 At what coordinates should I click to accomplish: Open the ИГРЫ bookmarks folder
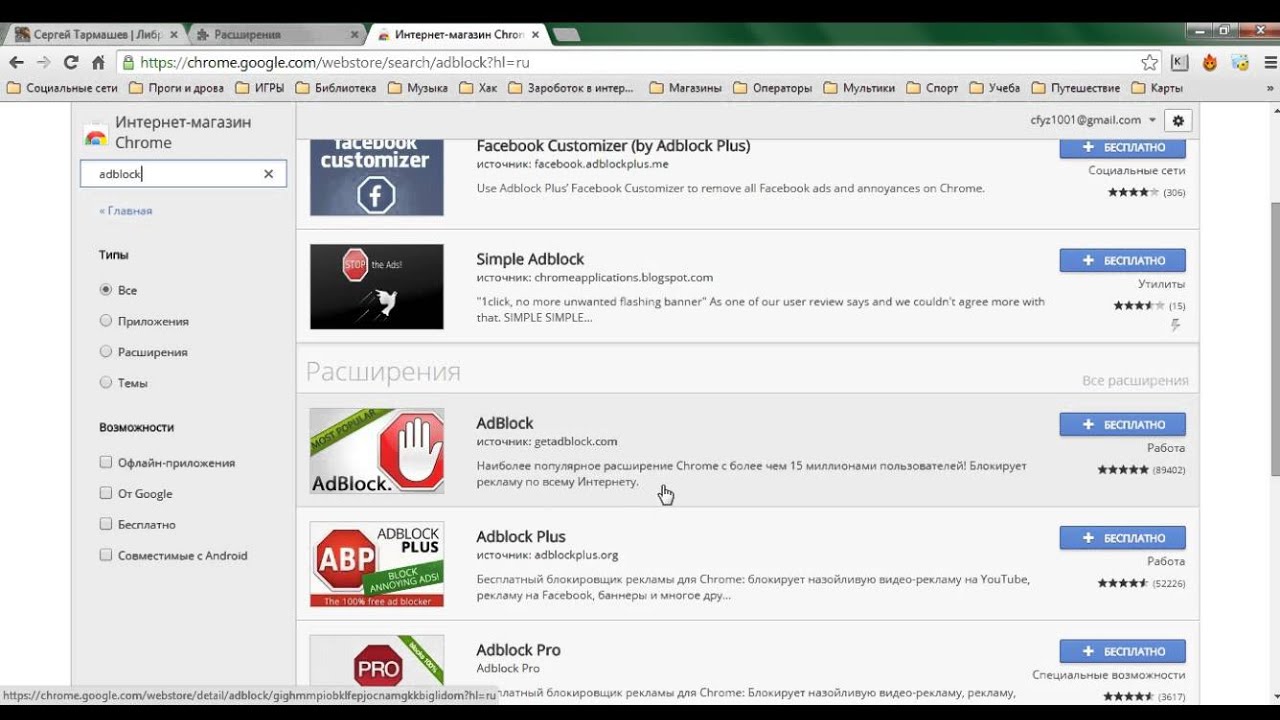(260, 88)
